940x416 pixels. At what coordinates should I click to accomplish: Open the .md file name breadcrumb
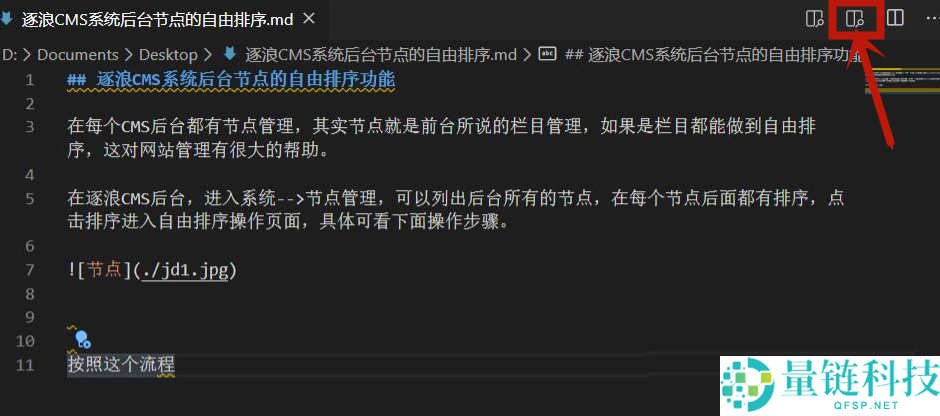tap(381, 55)
